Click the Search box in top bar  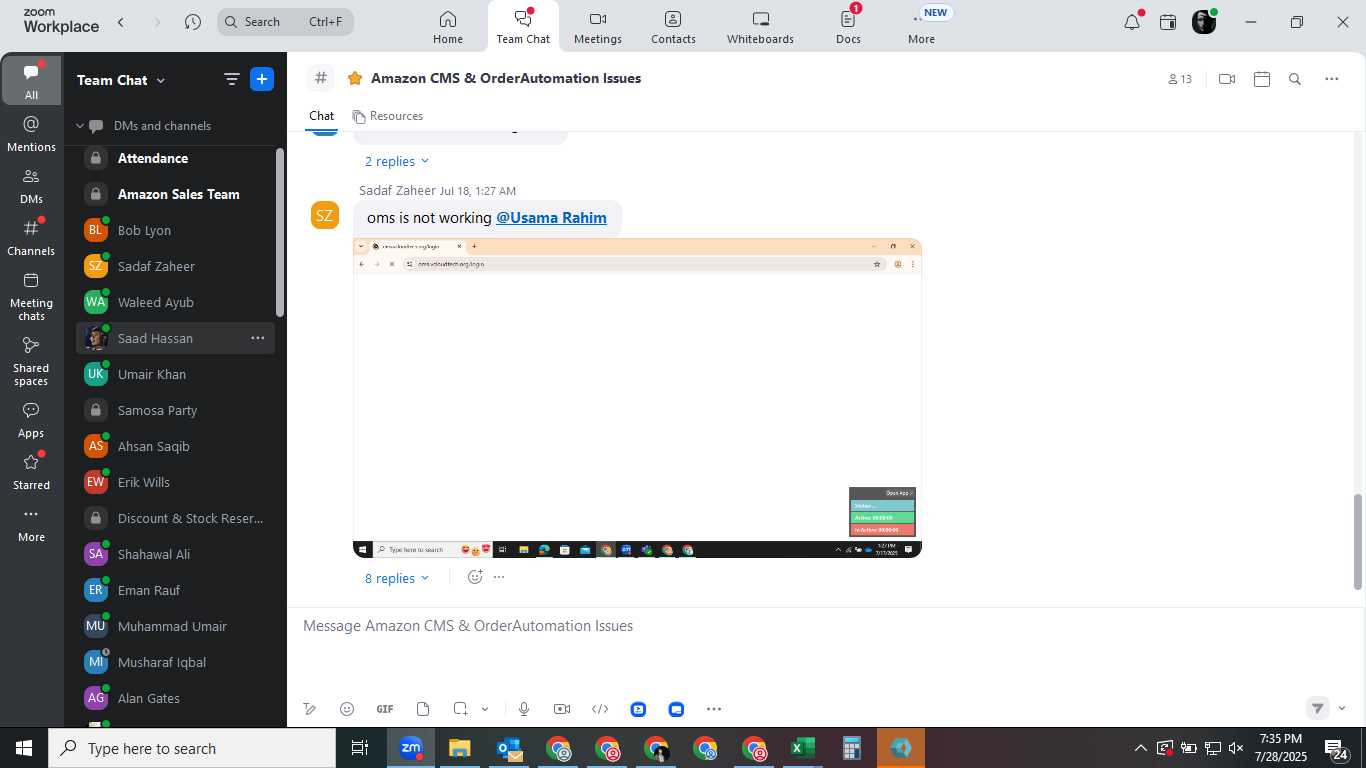[285, 22]
